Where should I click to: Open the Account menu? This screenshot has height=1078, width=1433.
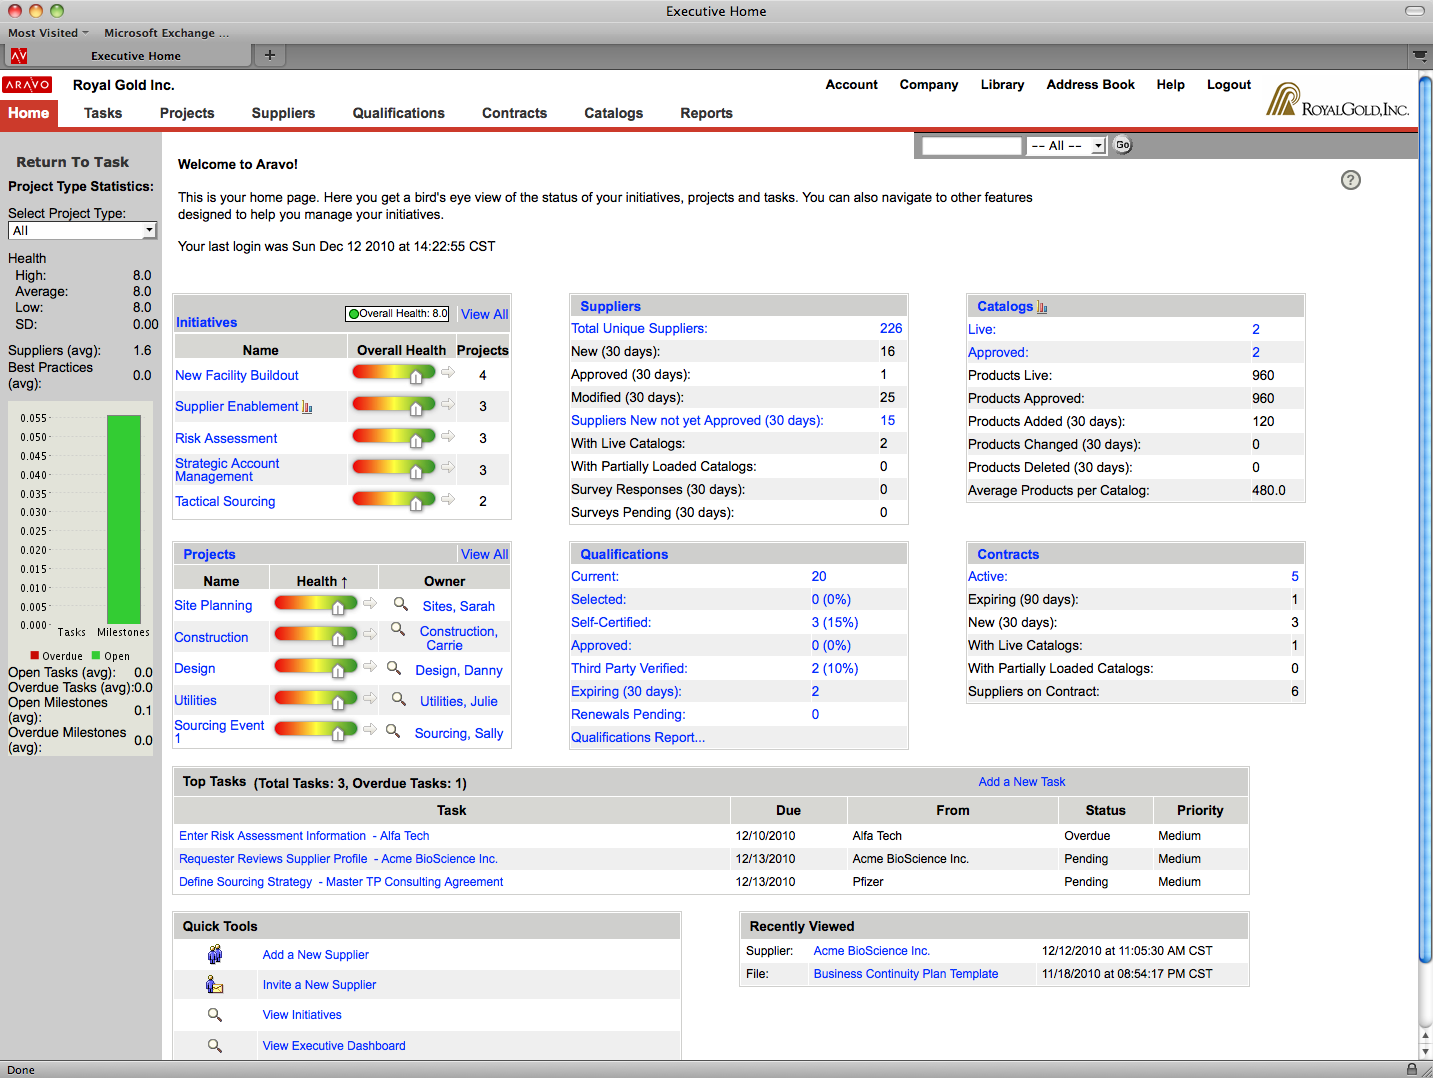tap(852, 85)
